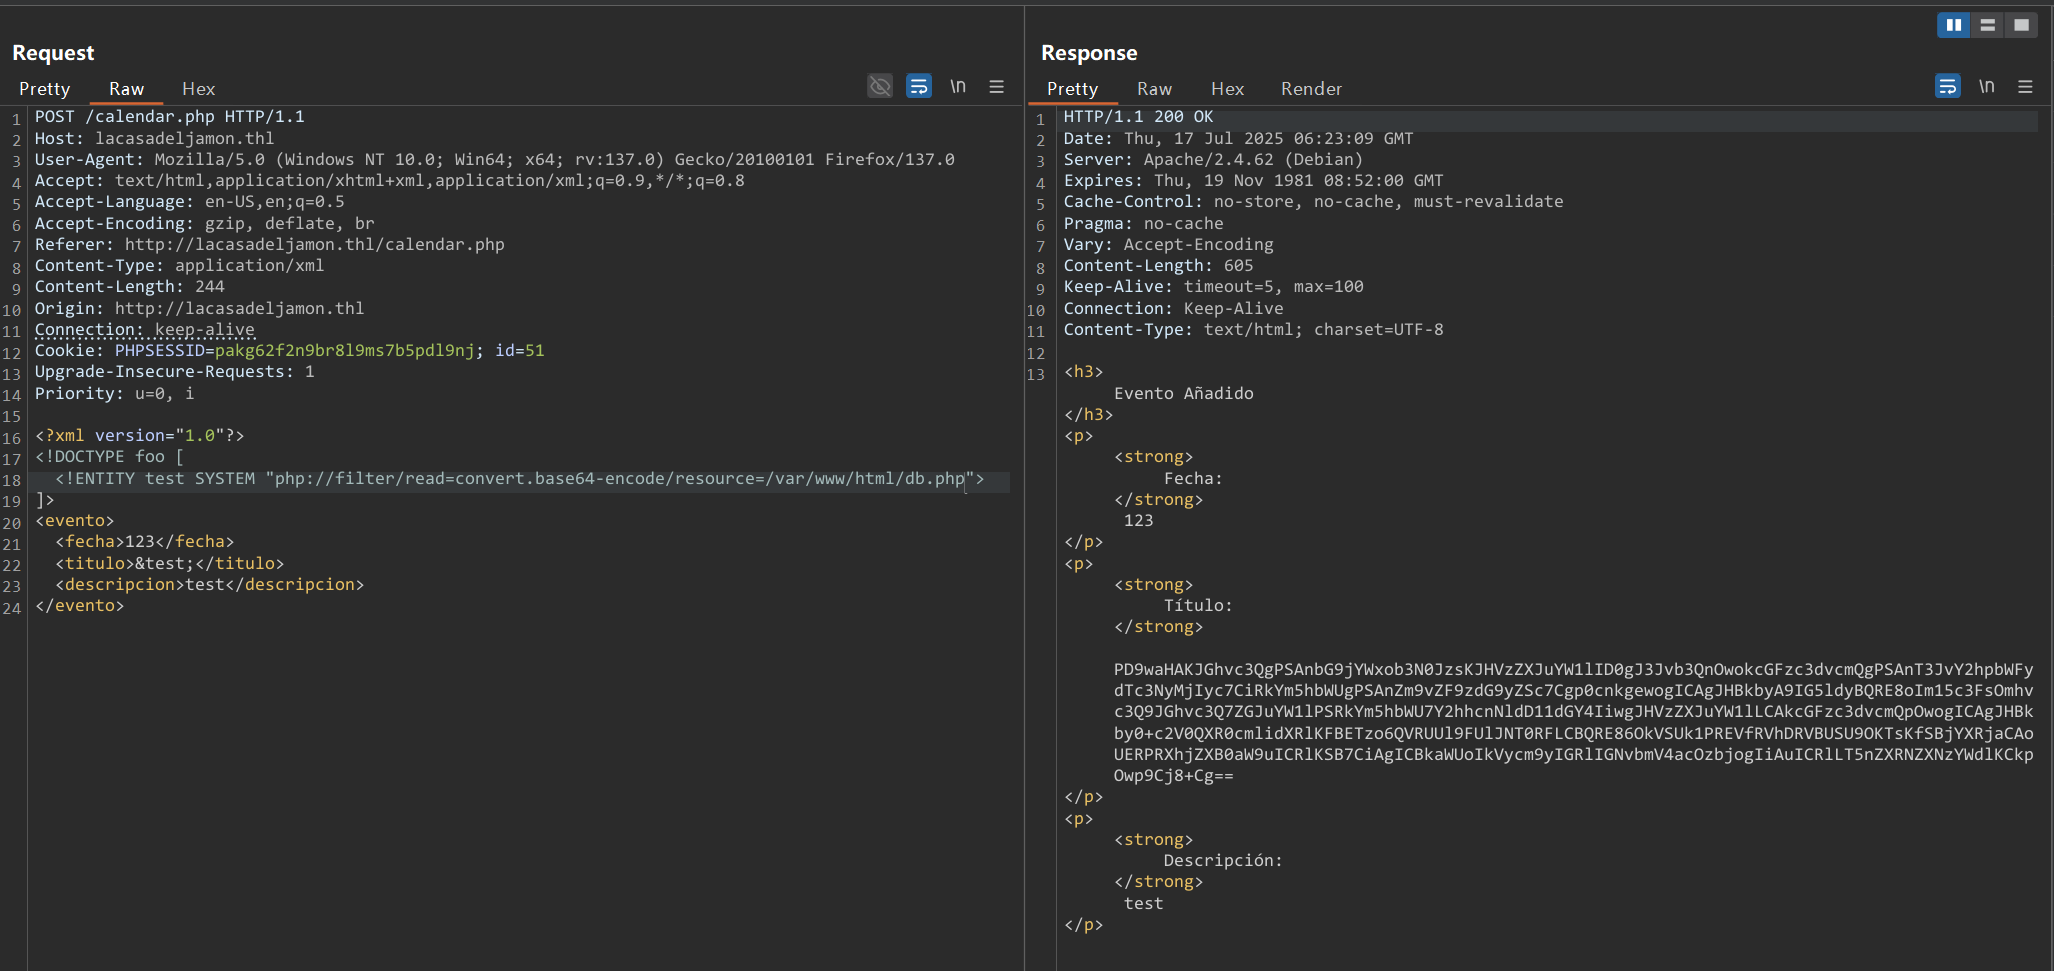Image resolution: width=2054 pixels, height=971 pixels.
Task: Click the <descripcion>test</descripcion> line
Action: (210, 584)
